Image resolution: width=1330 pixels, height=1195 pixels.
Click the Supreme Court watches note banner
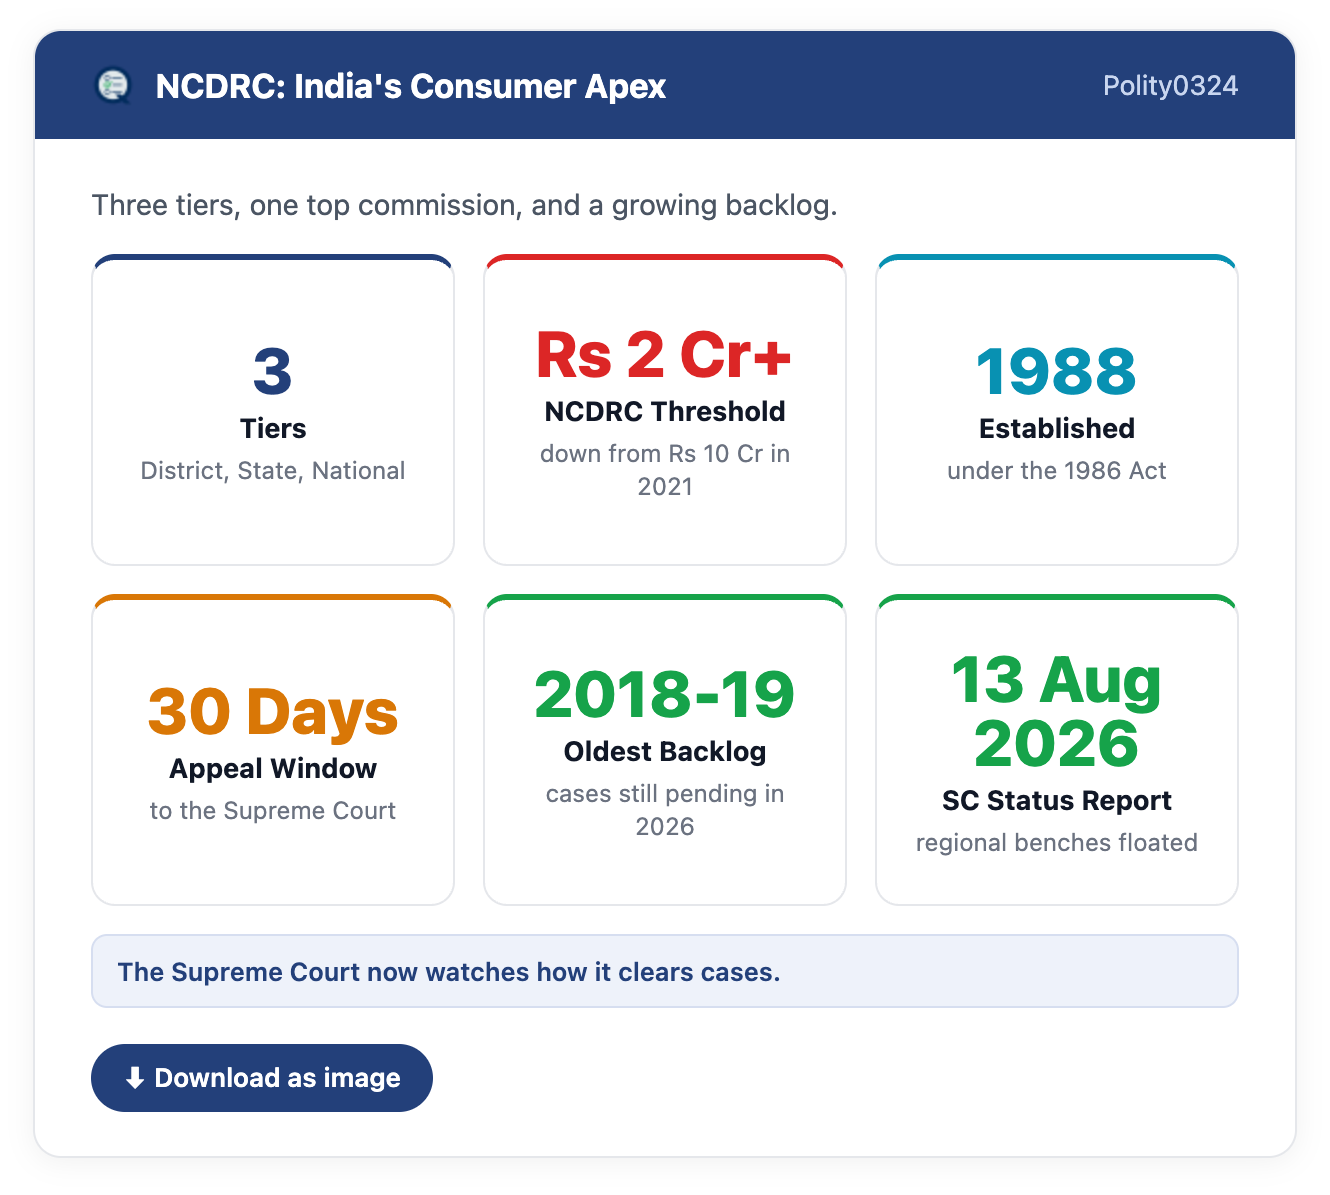665,971
